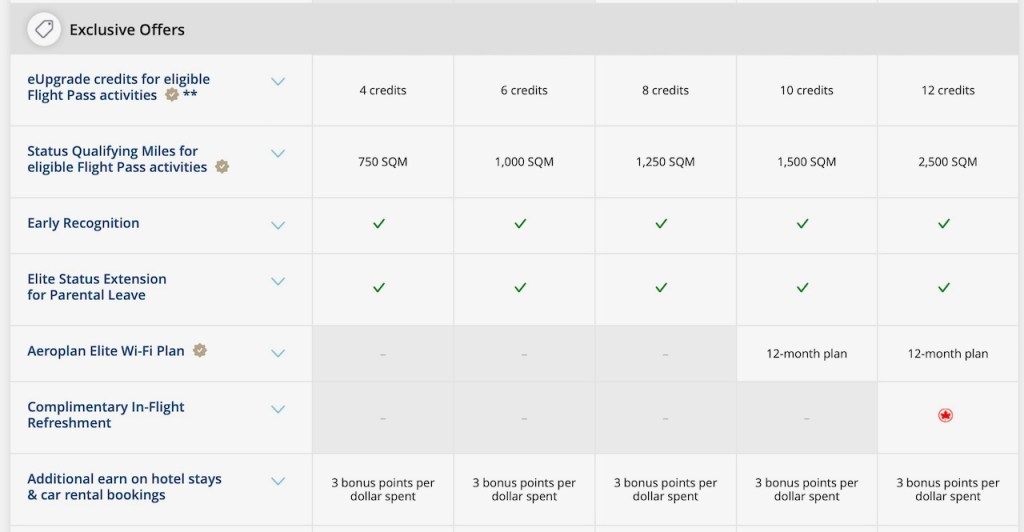Click the 12-month plan cell in fourth column
The height and width of the screenshot is (532, 1024).
806,354
